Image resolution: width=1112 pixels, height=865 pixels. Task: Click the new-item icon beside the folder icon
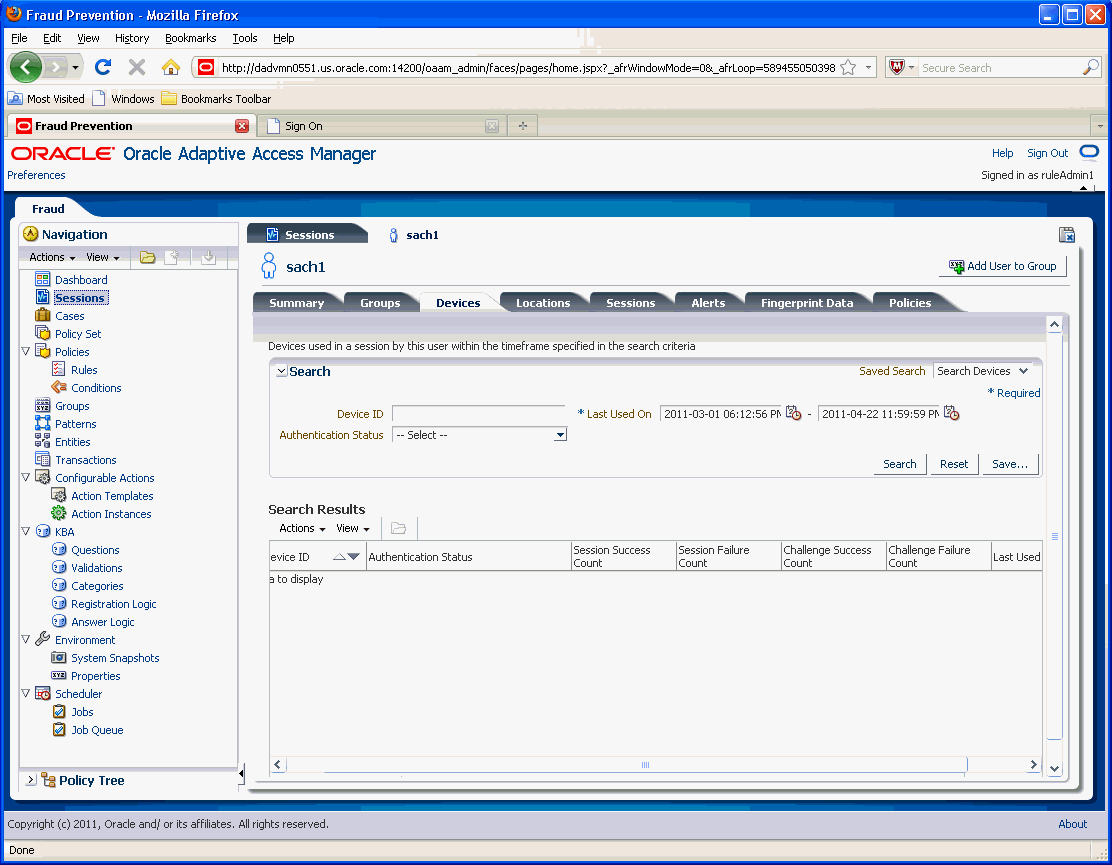point(171,257)
